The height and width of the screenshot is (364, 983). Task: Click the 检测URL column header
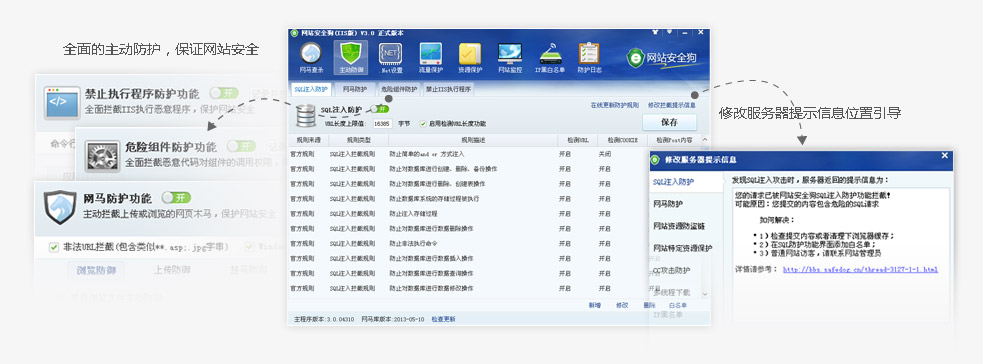[577, 140]
